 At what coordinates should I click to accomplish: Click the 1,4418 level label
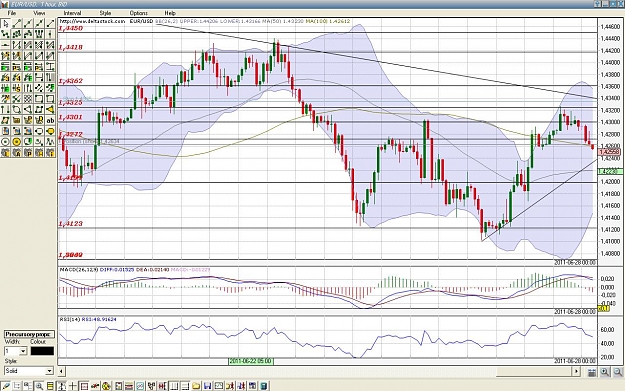(71, 47)
